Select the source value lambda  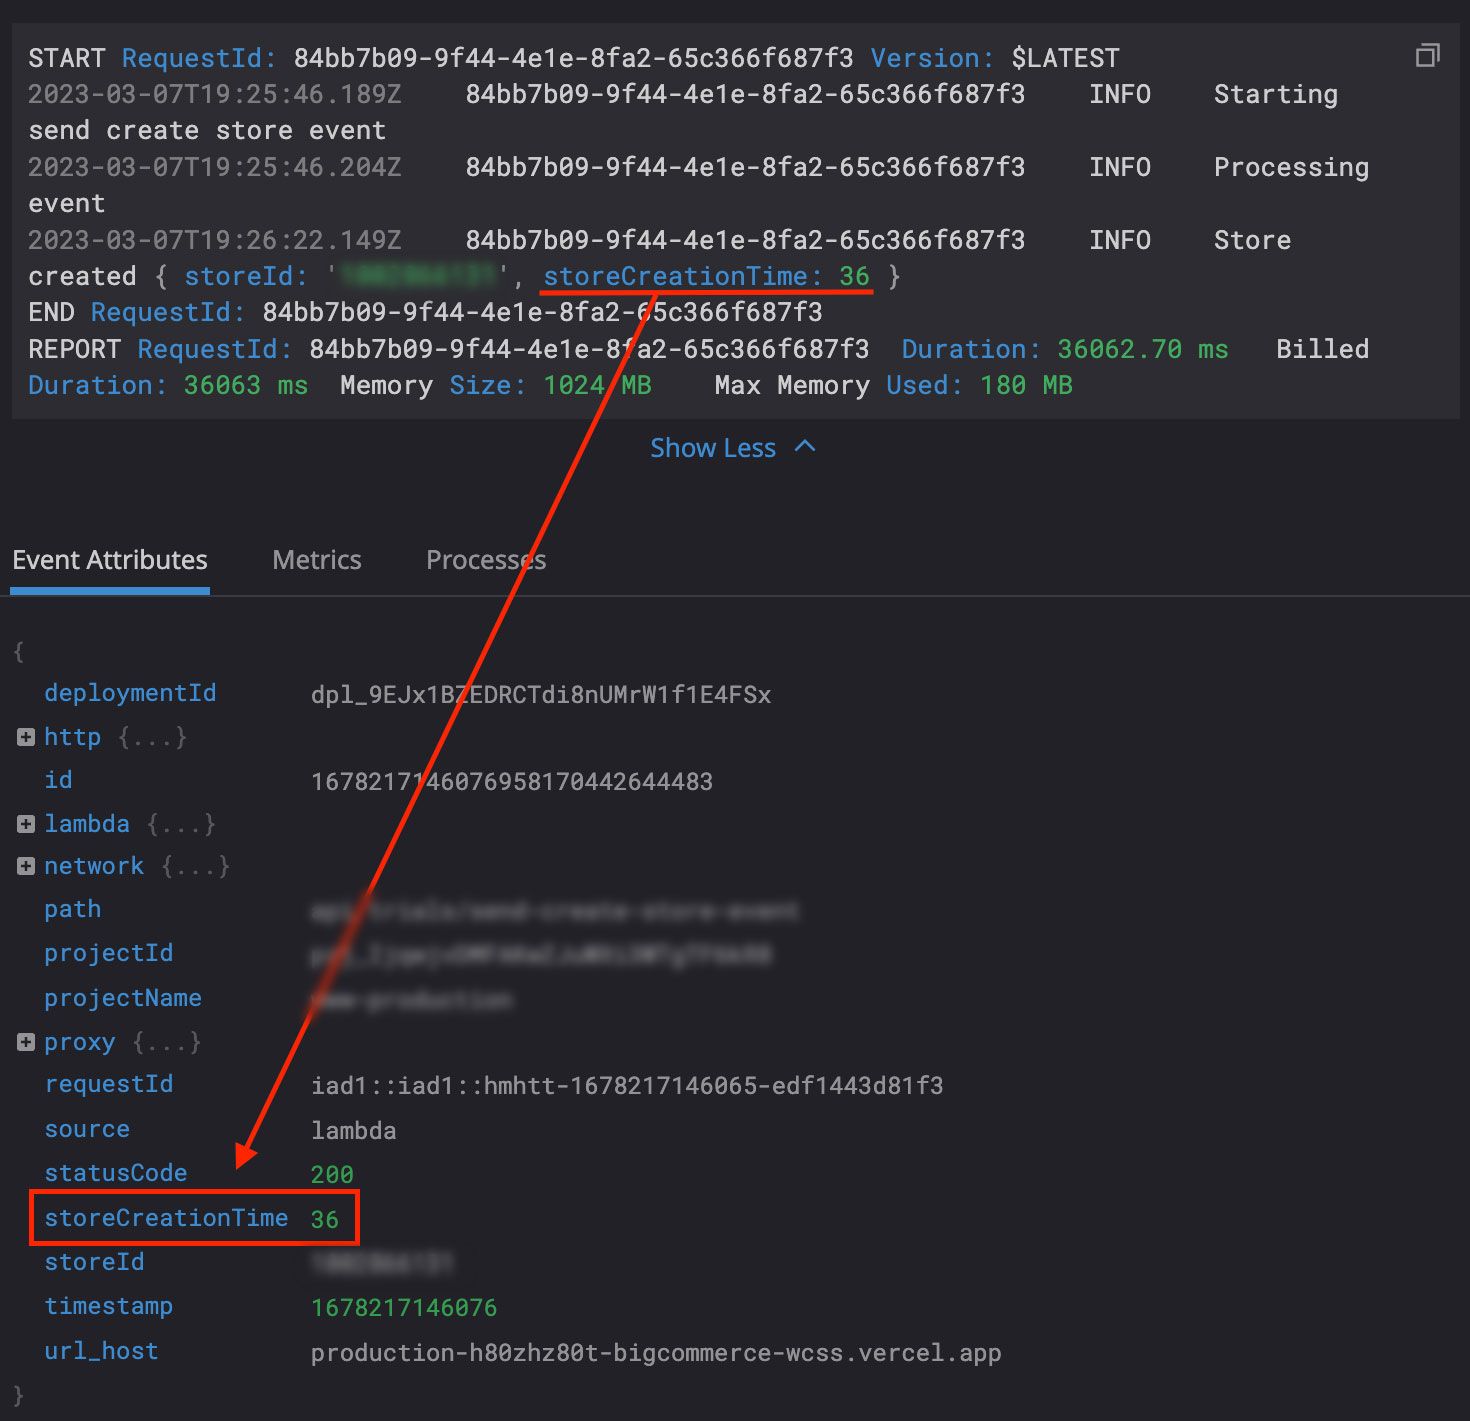point(353,1131)
